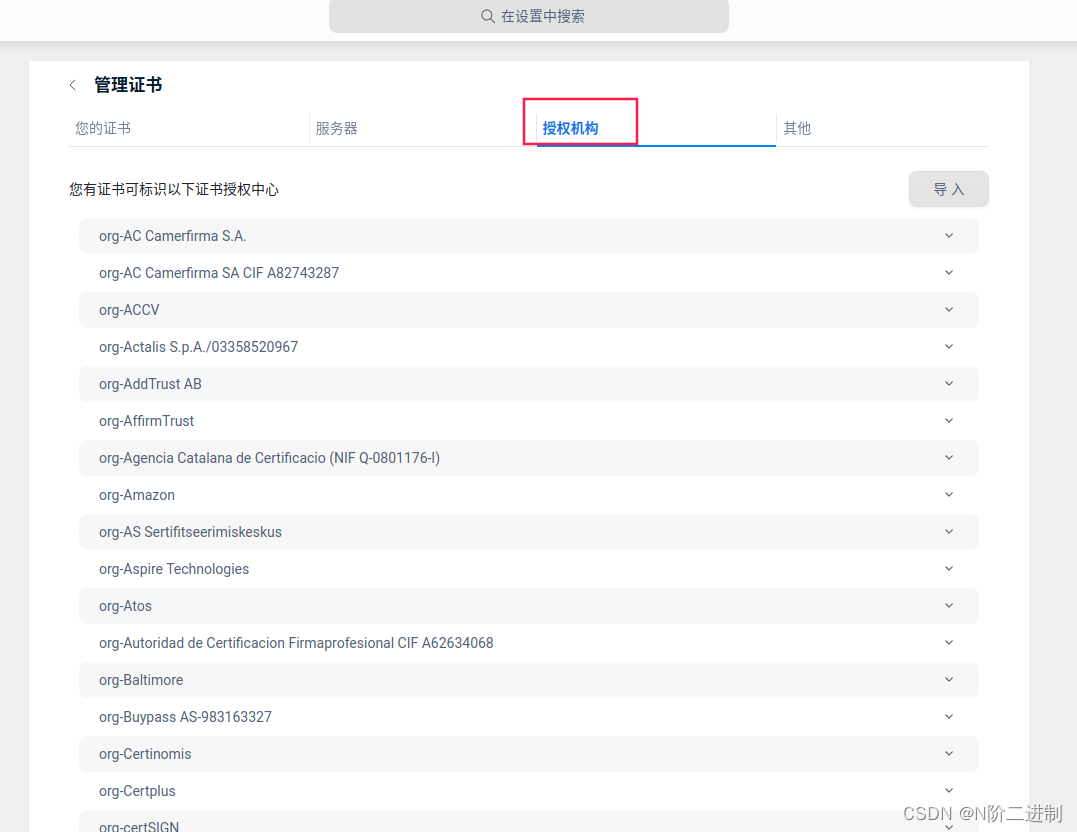Screen dimensions: 1077x832
Task: Open the 服务器 tab
Action: click(x=337, y=128)
